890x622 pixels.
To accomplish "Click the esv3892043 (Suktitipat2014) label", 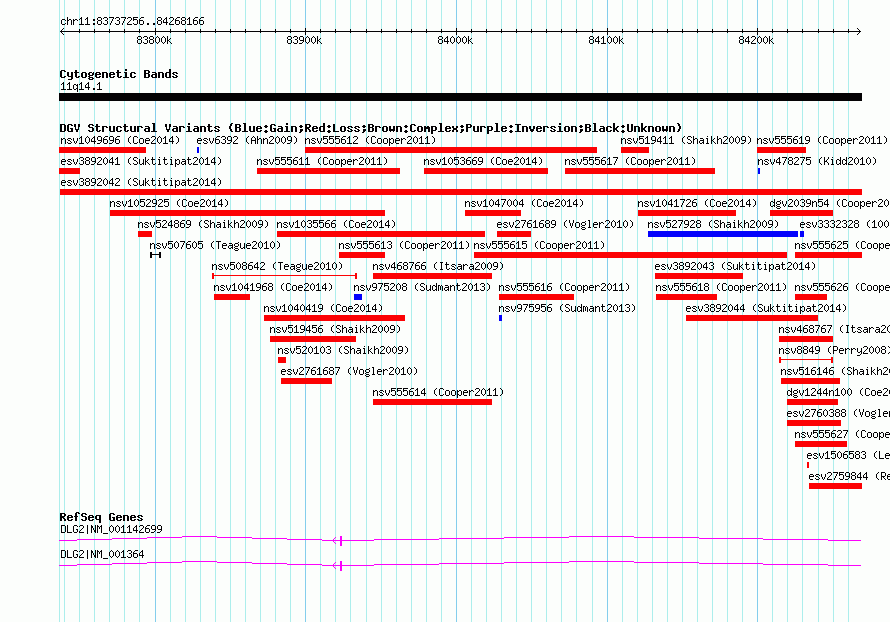I will point(735,266).
